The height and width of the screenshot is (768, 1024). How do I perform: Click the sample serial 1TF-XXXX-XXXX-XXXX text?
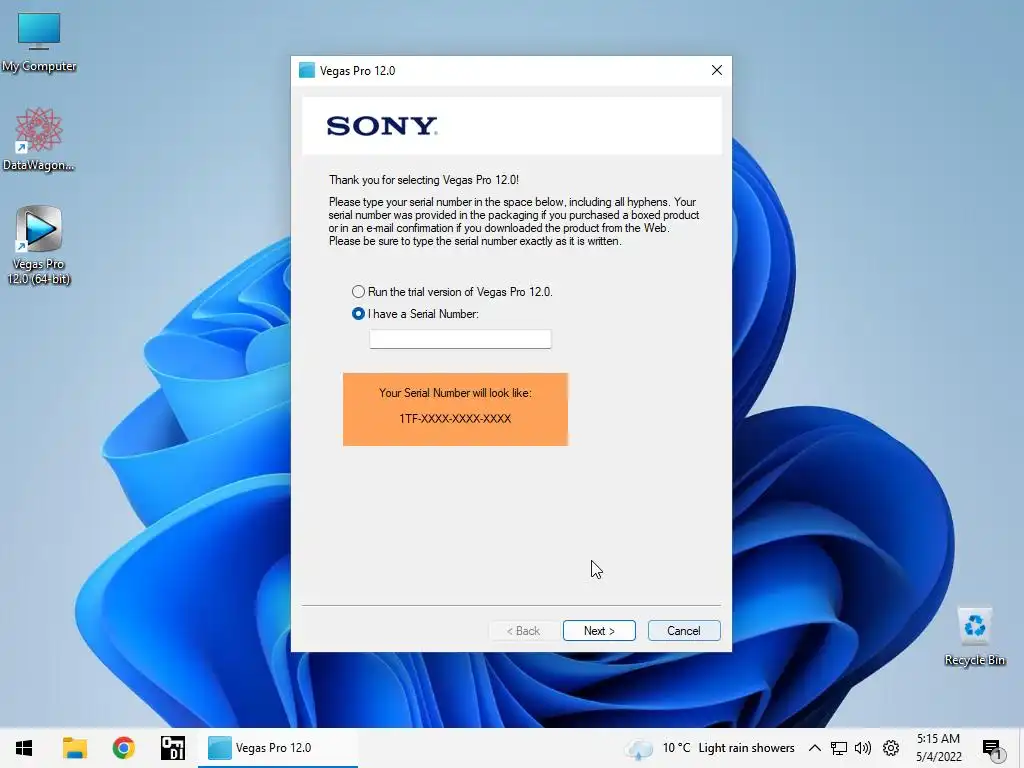(x=455, y=419)
